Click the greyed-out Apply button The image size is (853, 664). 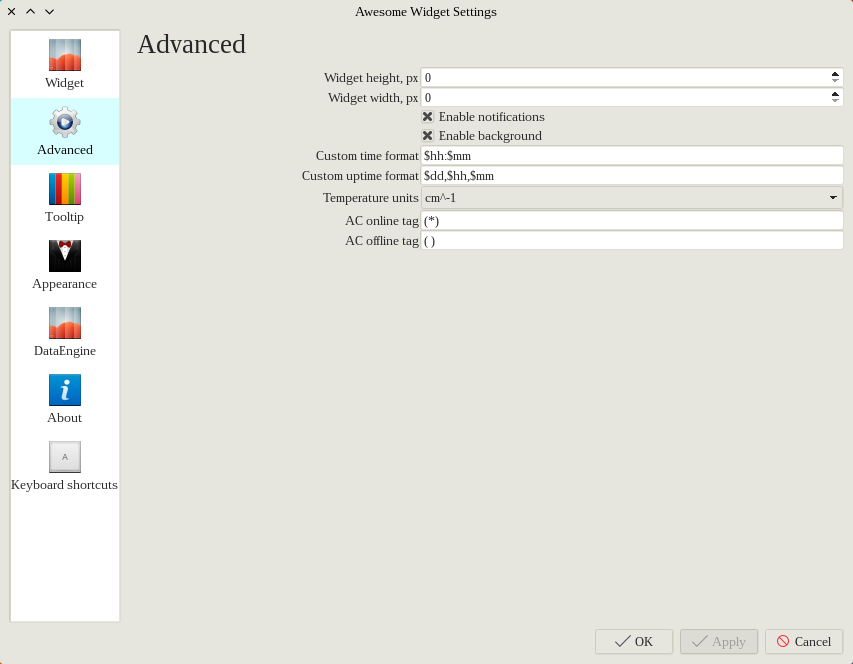(719, 642)
